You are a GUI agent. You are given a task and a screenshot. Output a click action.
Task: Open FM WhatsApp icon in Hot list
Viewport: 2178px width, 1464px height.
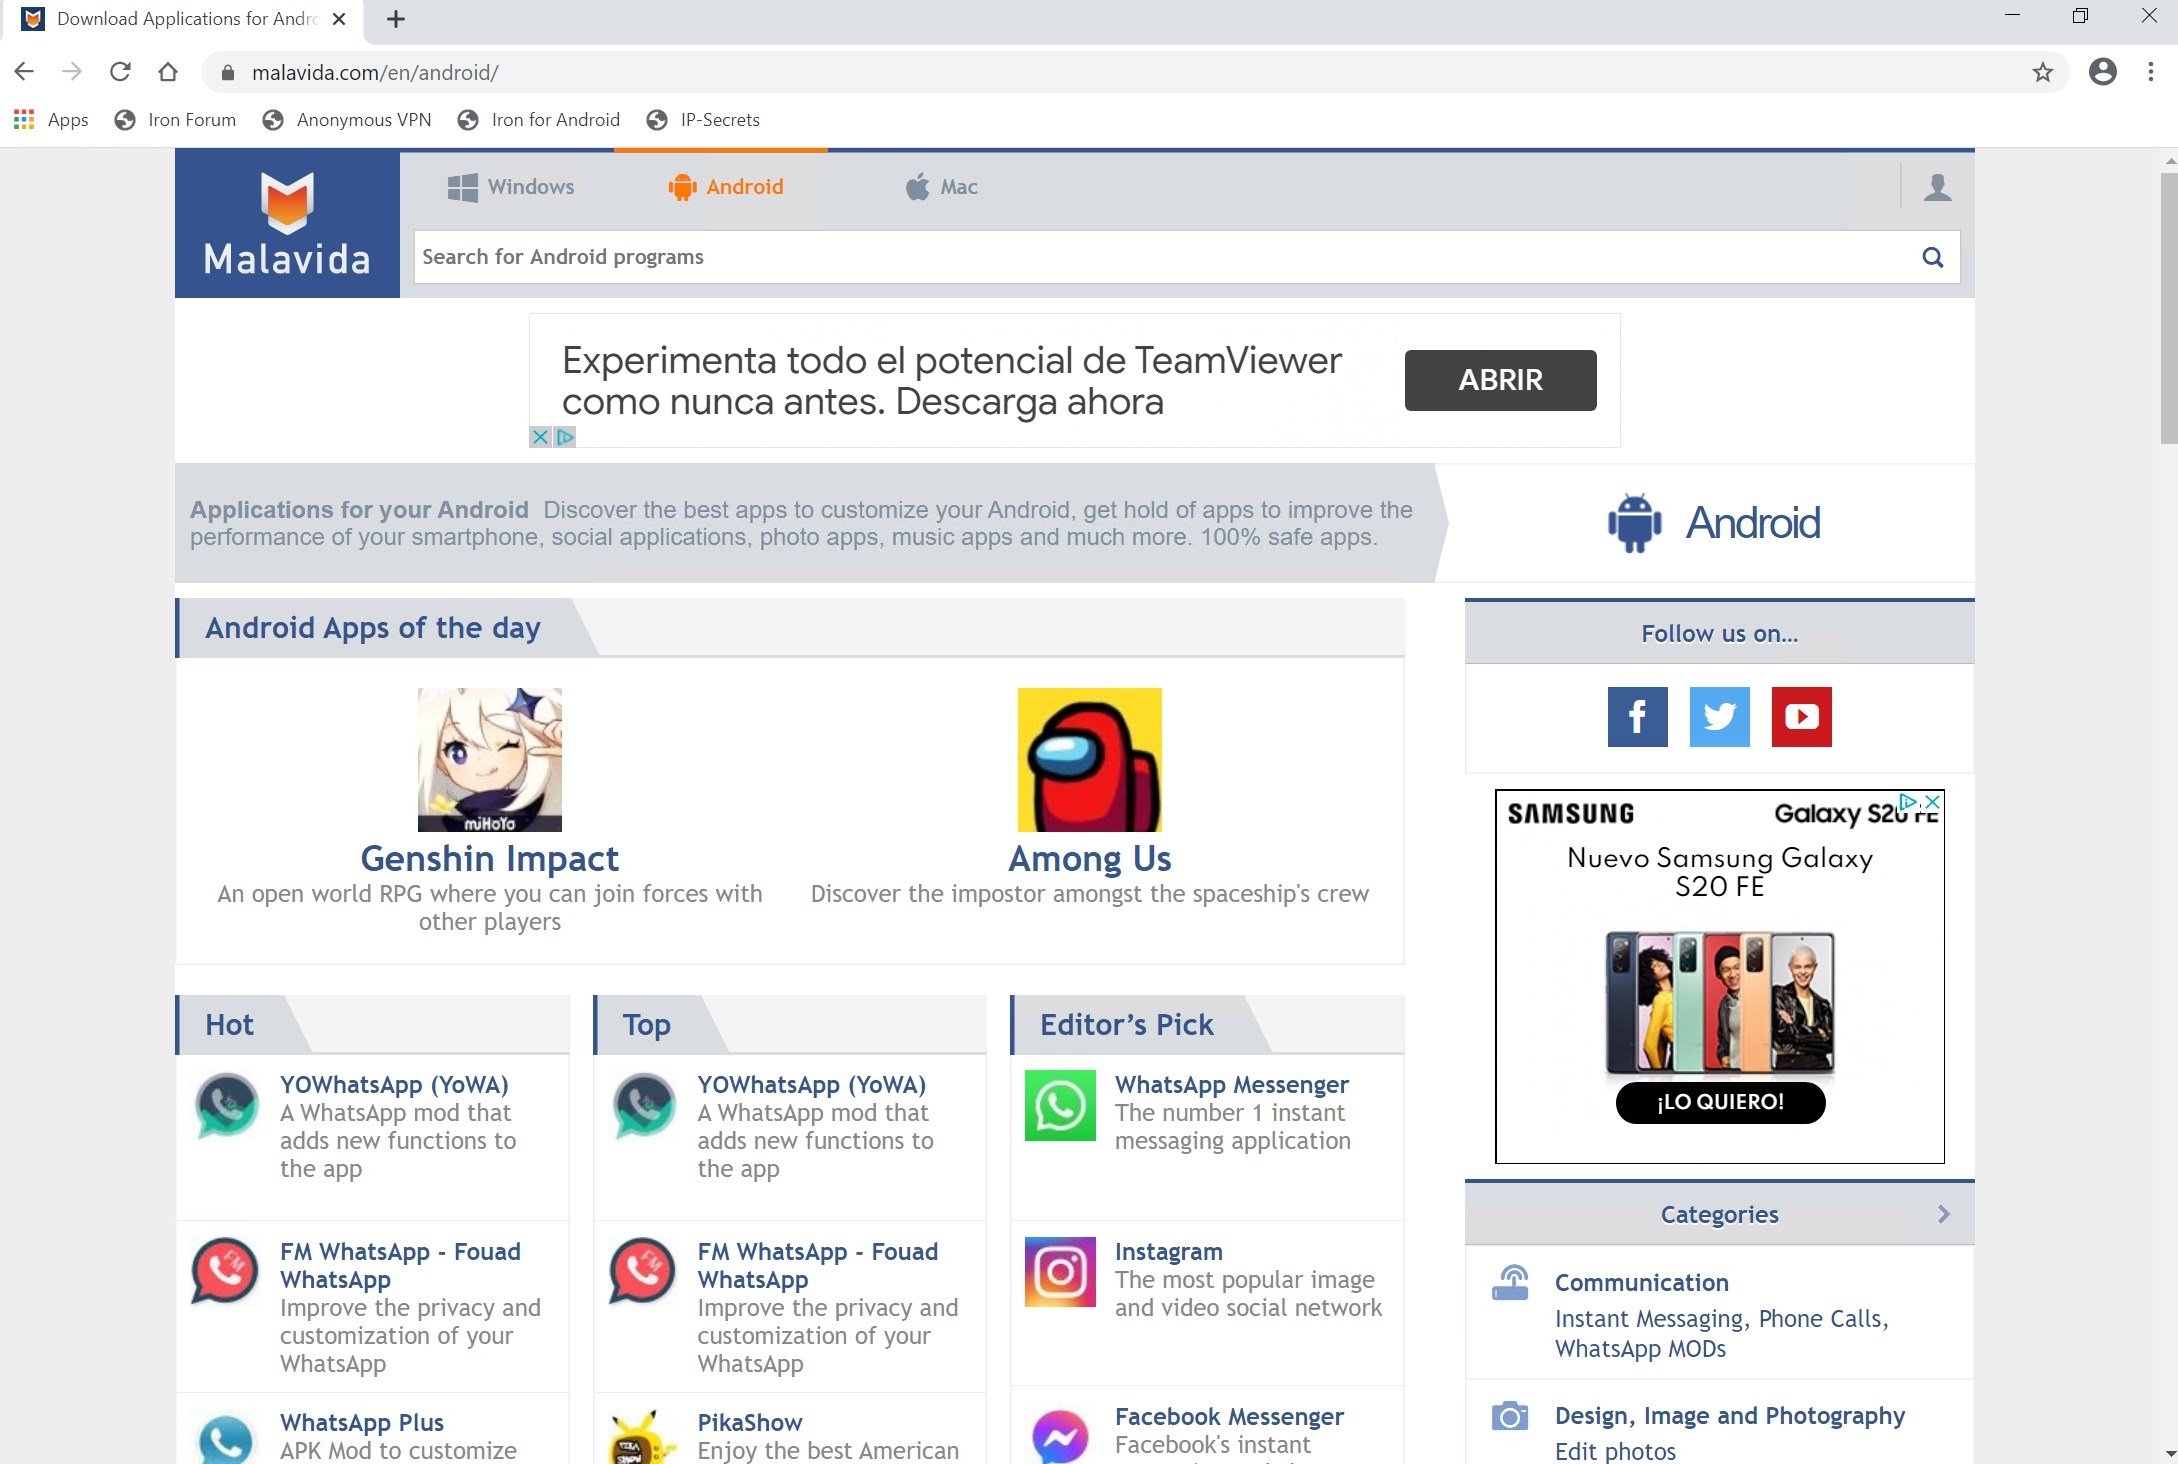click(x=225, y=1271)
